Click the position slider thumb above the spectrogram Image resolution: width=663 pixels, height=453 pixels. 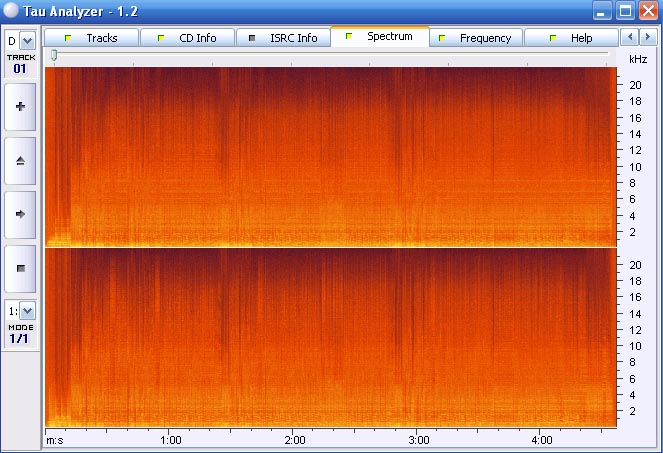coord(54,56)
